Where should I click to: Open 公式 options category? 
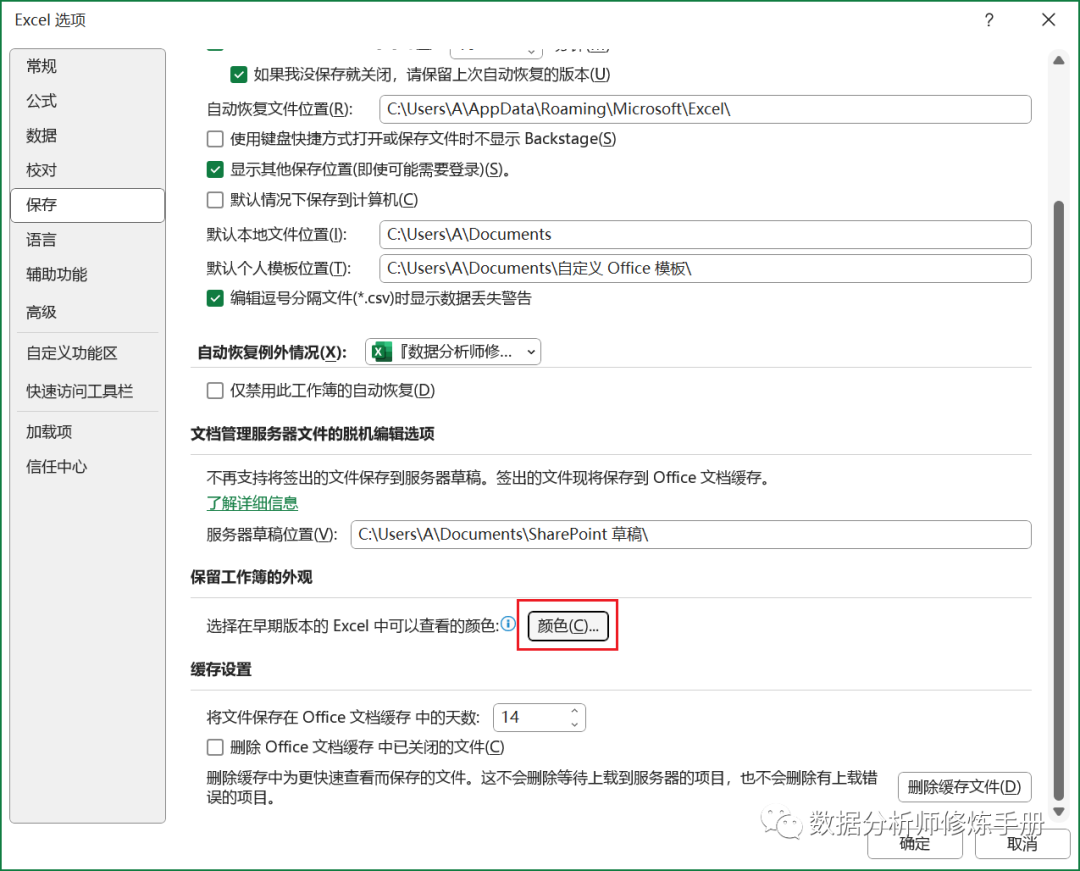click(x=87, y=101)
